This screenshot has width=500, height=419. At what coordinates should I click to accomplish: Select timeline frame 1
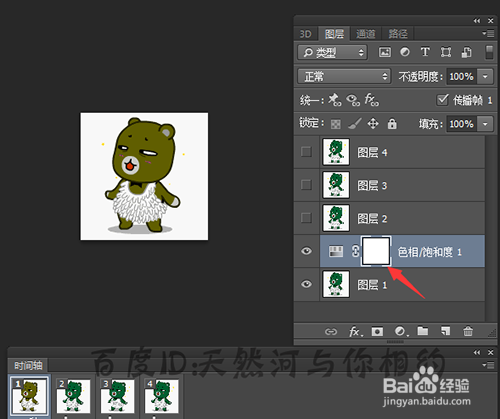29,396
